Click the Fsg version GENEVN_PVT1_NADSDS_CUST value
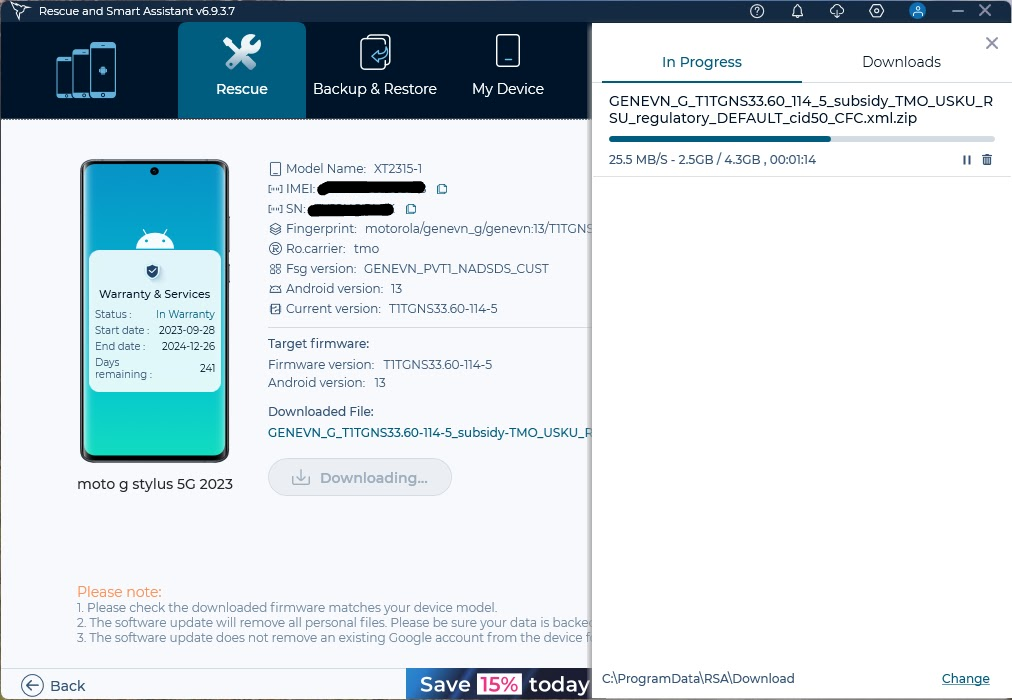The width and height of the screenshot is (1012, 700). (456, 269)
